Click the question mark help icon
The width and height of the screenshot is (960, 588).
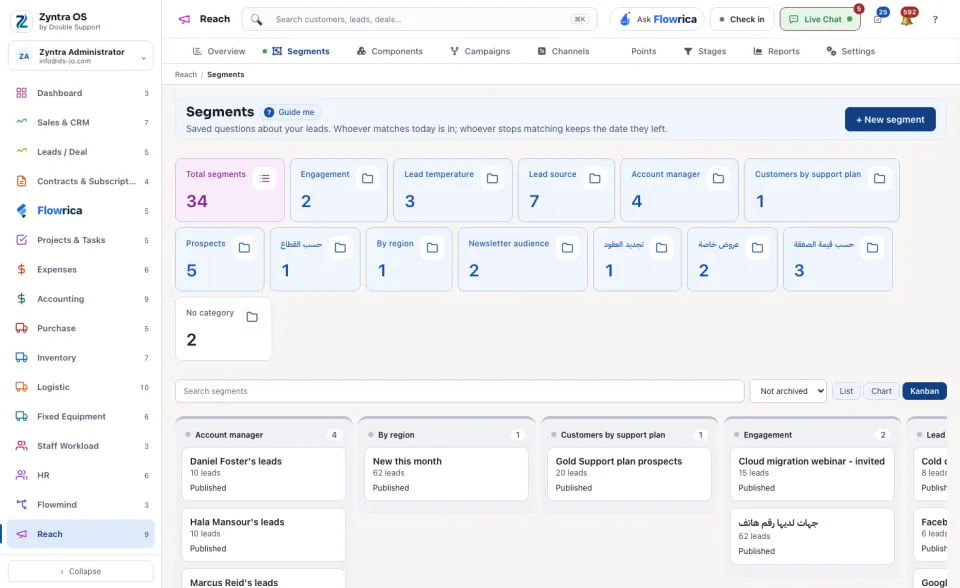click(935, 20)
